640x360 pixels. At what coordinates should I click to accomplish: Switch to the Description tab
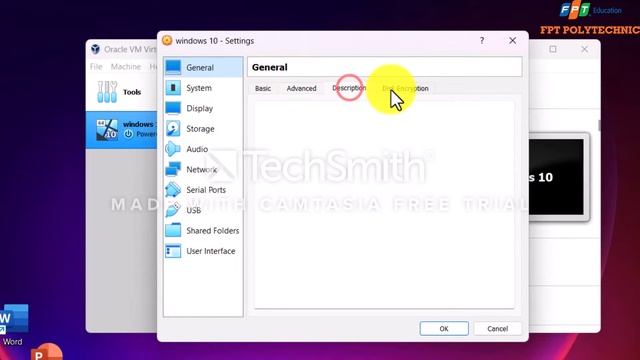[349, 88]
